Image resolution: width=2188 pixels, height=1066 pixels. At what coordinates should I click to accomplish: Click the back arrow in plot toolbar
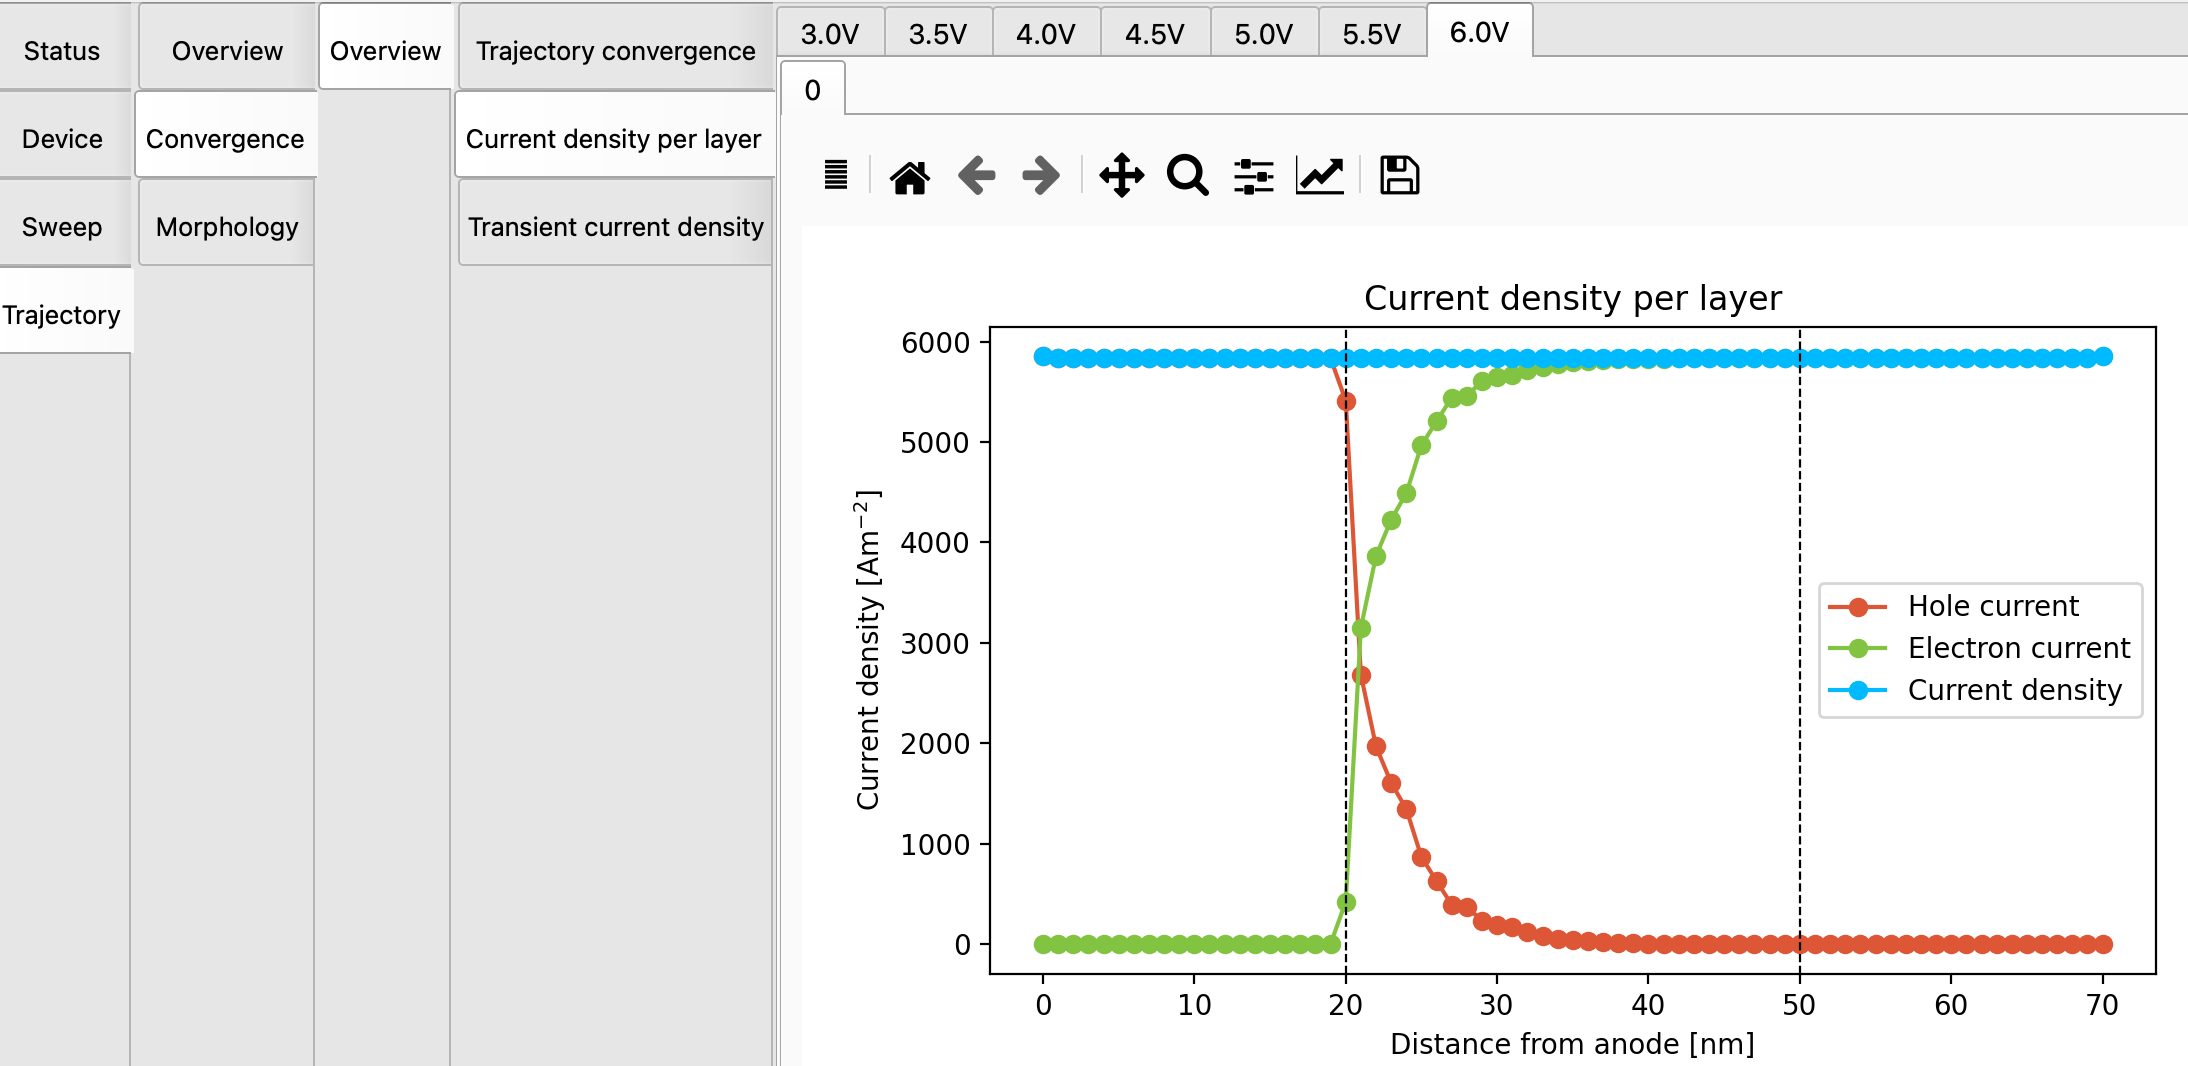(x=976, y=176)
